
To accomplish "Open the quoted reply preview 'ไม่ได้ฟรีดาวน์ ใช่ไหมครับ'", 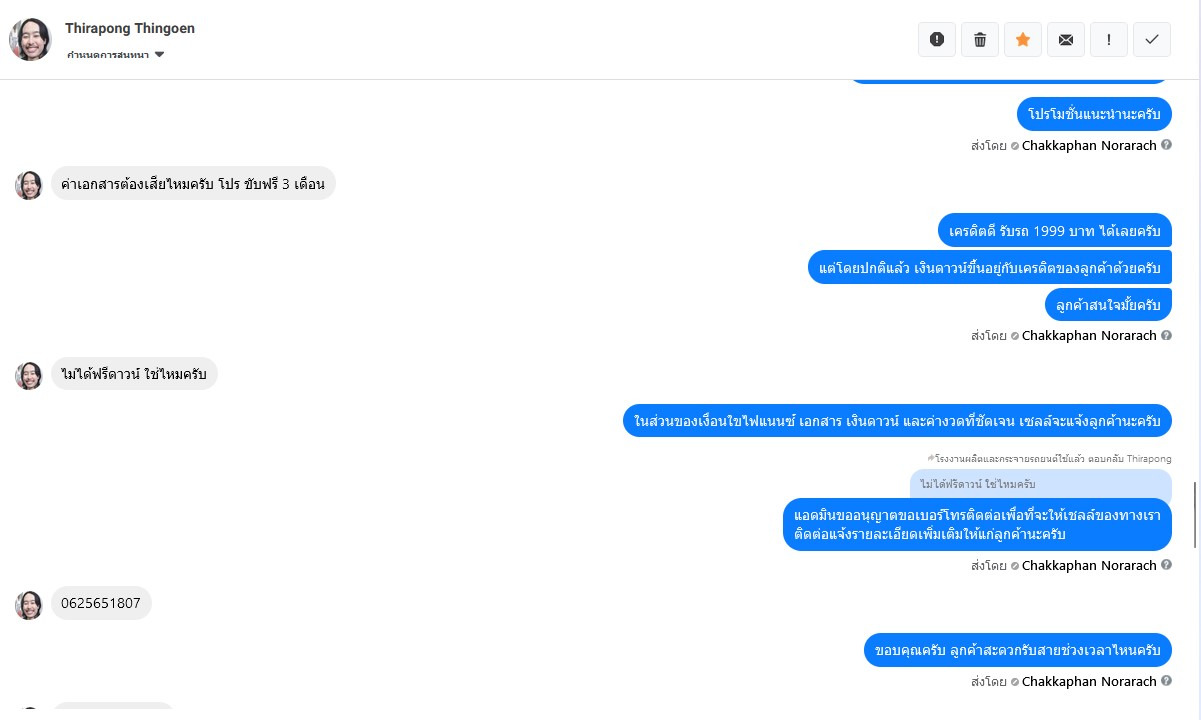I will coord(1040,484).
